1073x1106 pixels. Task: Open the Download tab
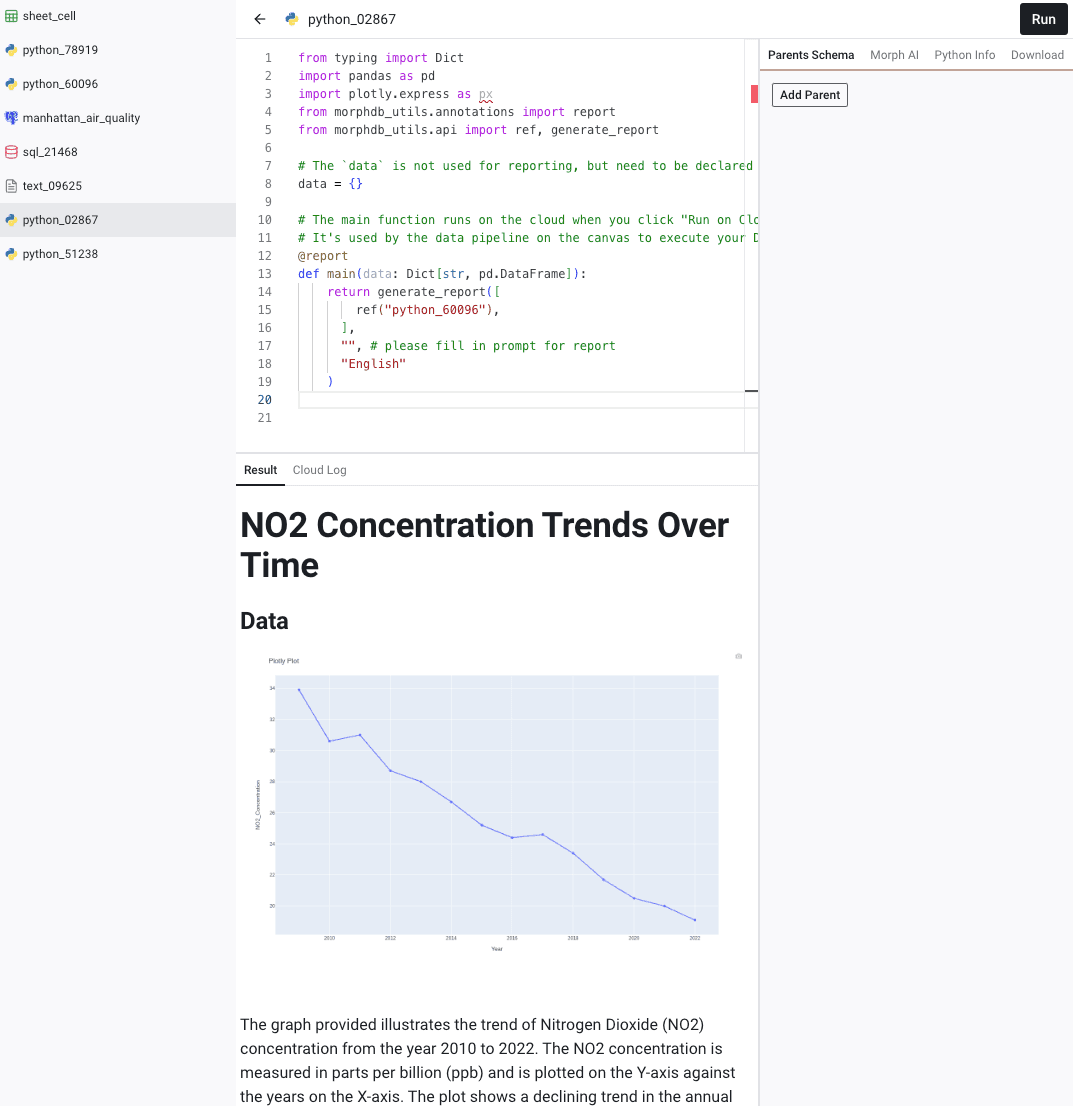[x=1037, y=55]
